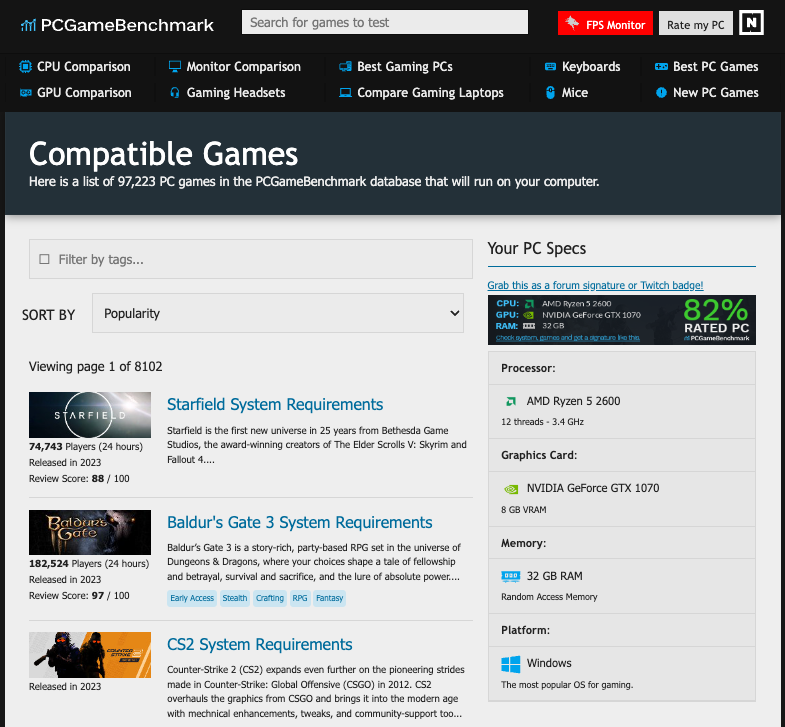This screenshot has width=785, height=727.
Task: Click the NVIDIA logo beside GeForce GTX 1070
Action: coord(511,489)
